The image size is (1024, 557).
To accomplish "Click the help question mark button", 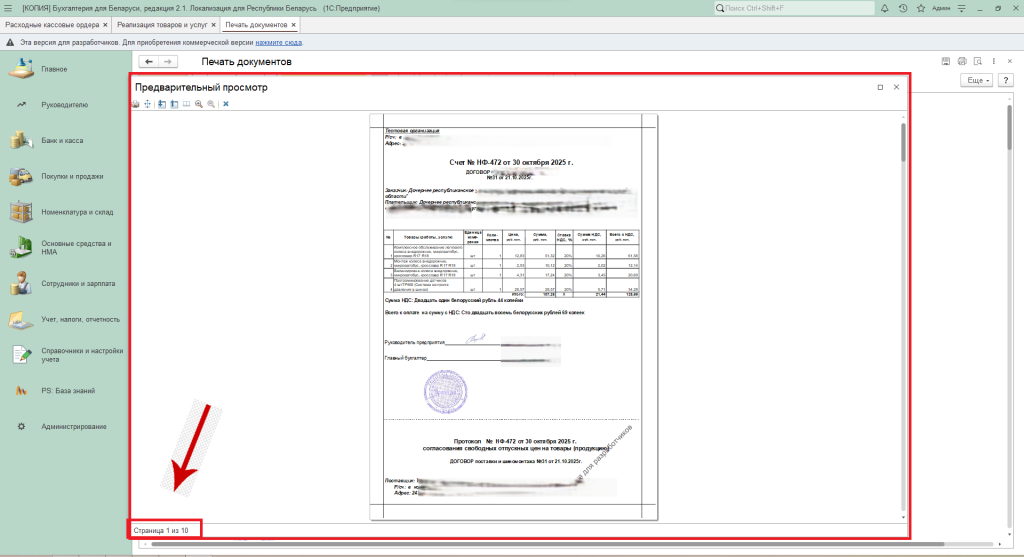I will click(1006, 79).
